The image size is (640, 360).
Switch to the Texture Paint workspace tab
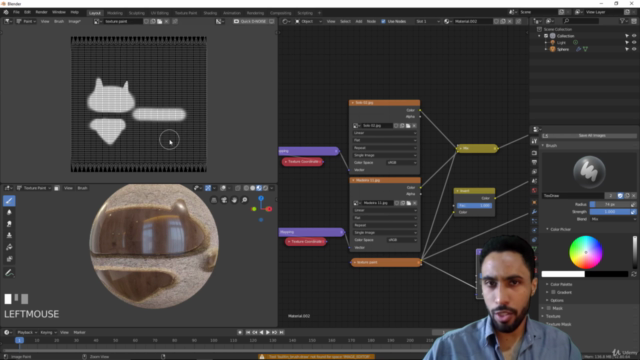[x=186, y=13]
